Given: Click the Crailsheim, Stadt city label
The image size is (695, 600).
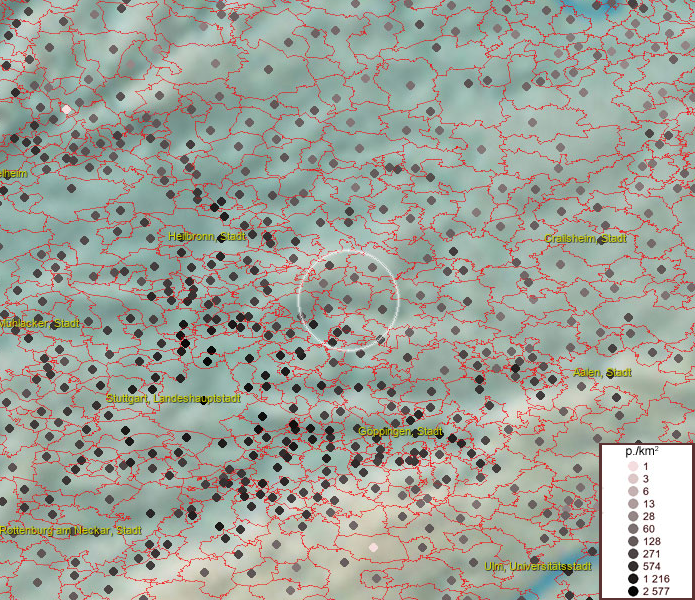Looking at the screenshot, I should coord(586,239).
